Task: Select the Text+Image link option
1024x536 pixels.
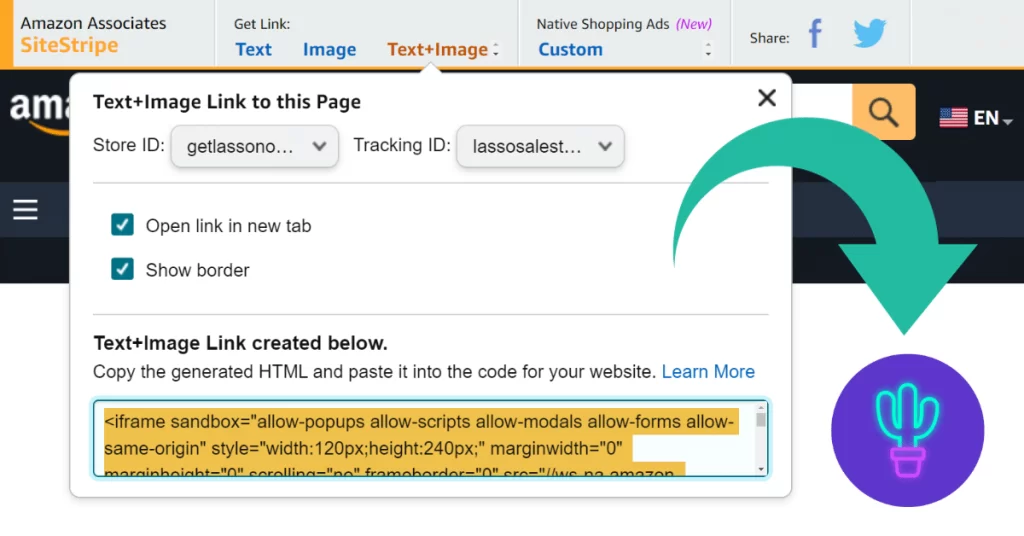Action: click(x=437, y=50)
